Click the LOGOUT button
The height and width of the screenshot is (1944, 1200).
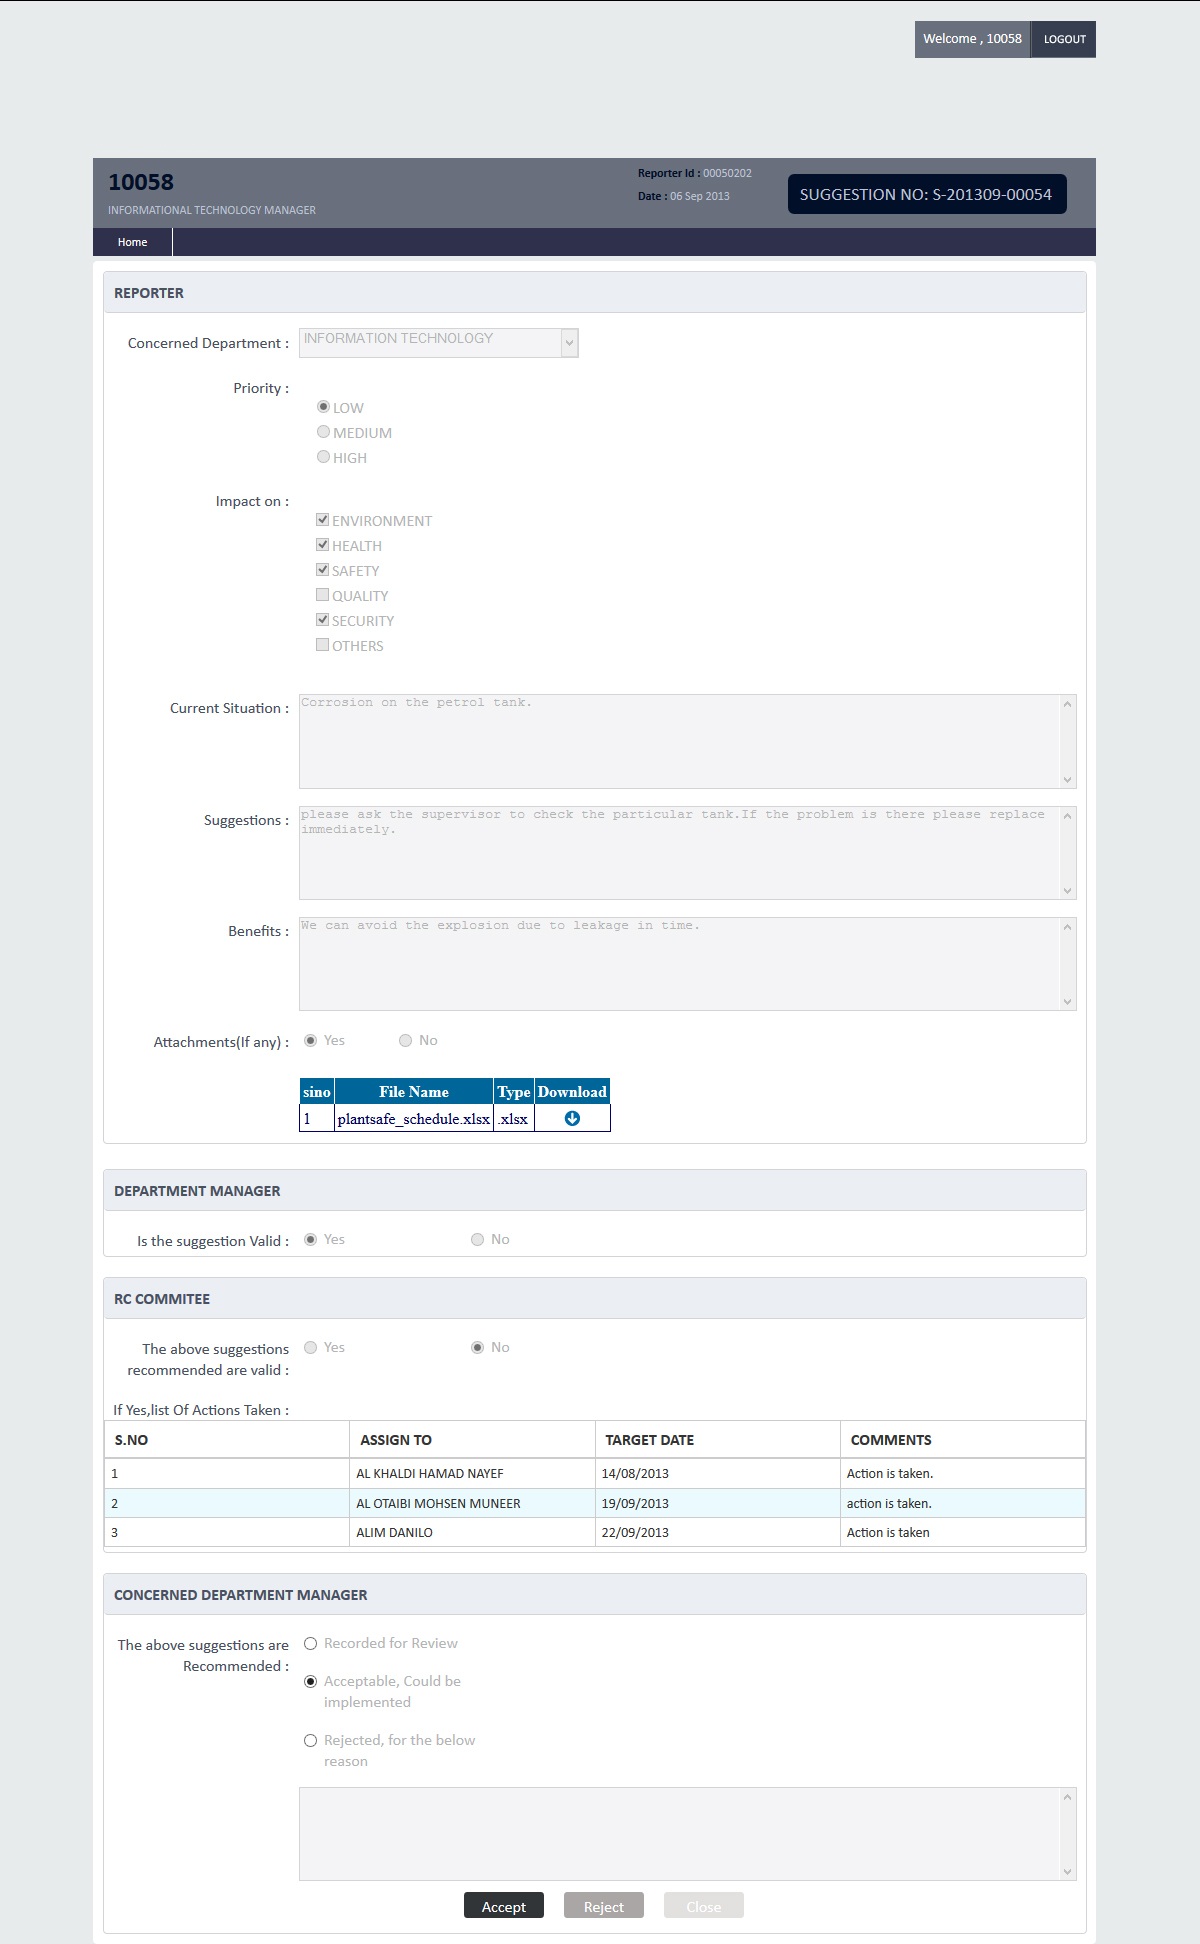1064,39
